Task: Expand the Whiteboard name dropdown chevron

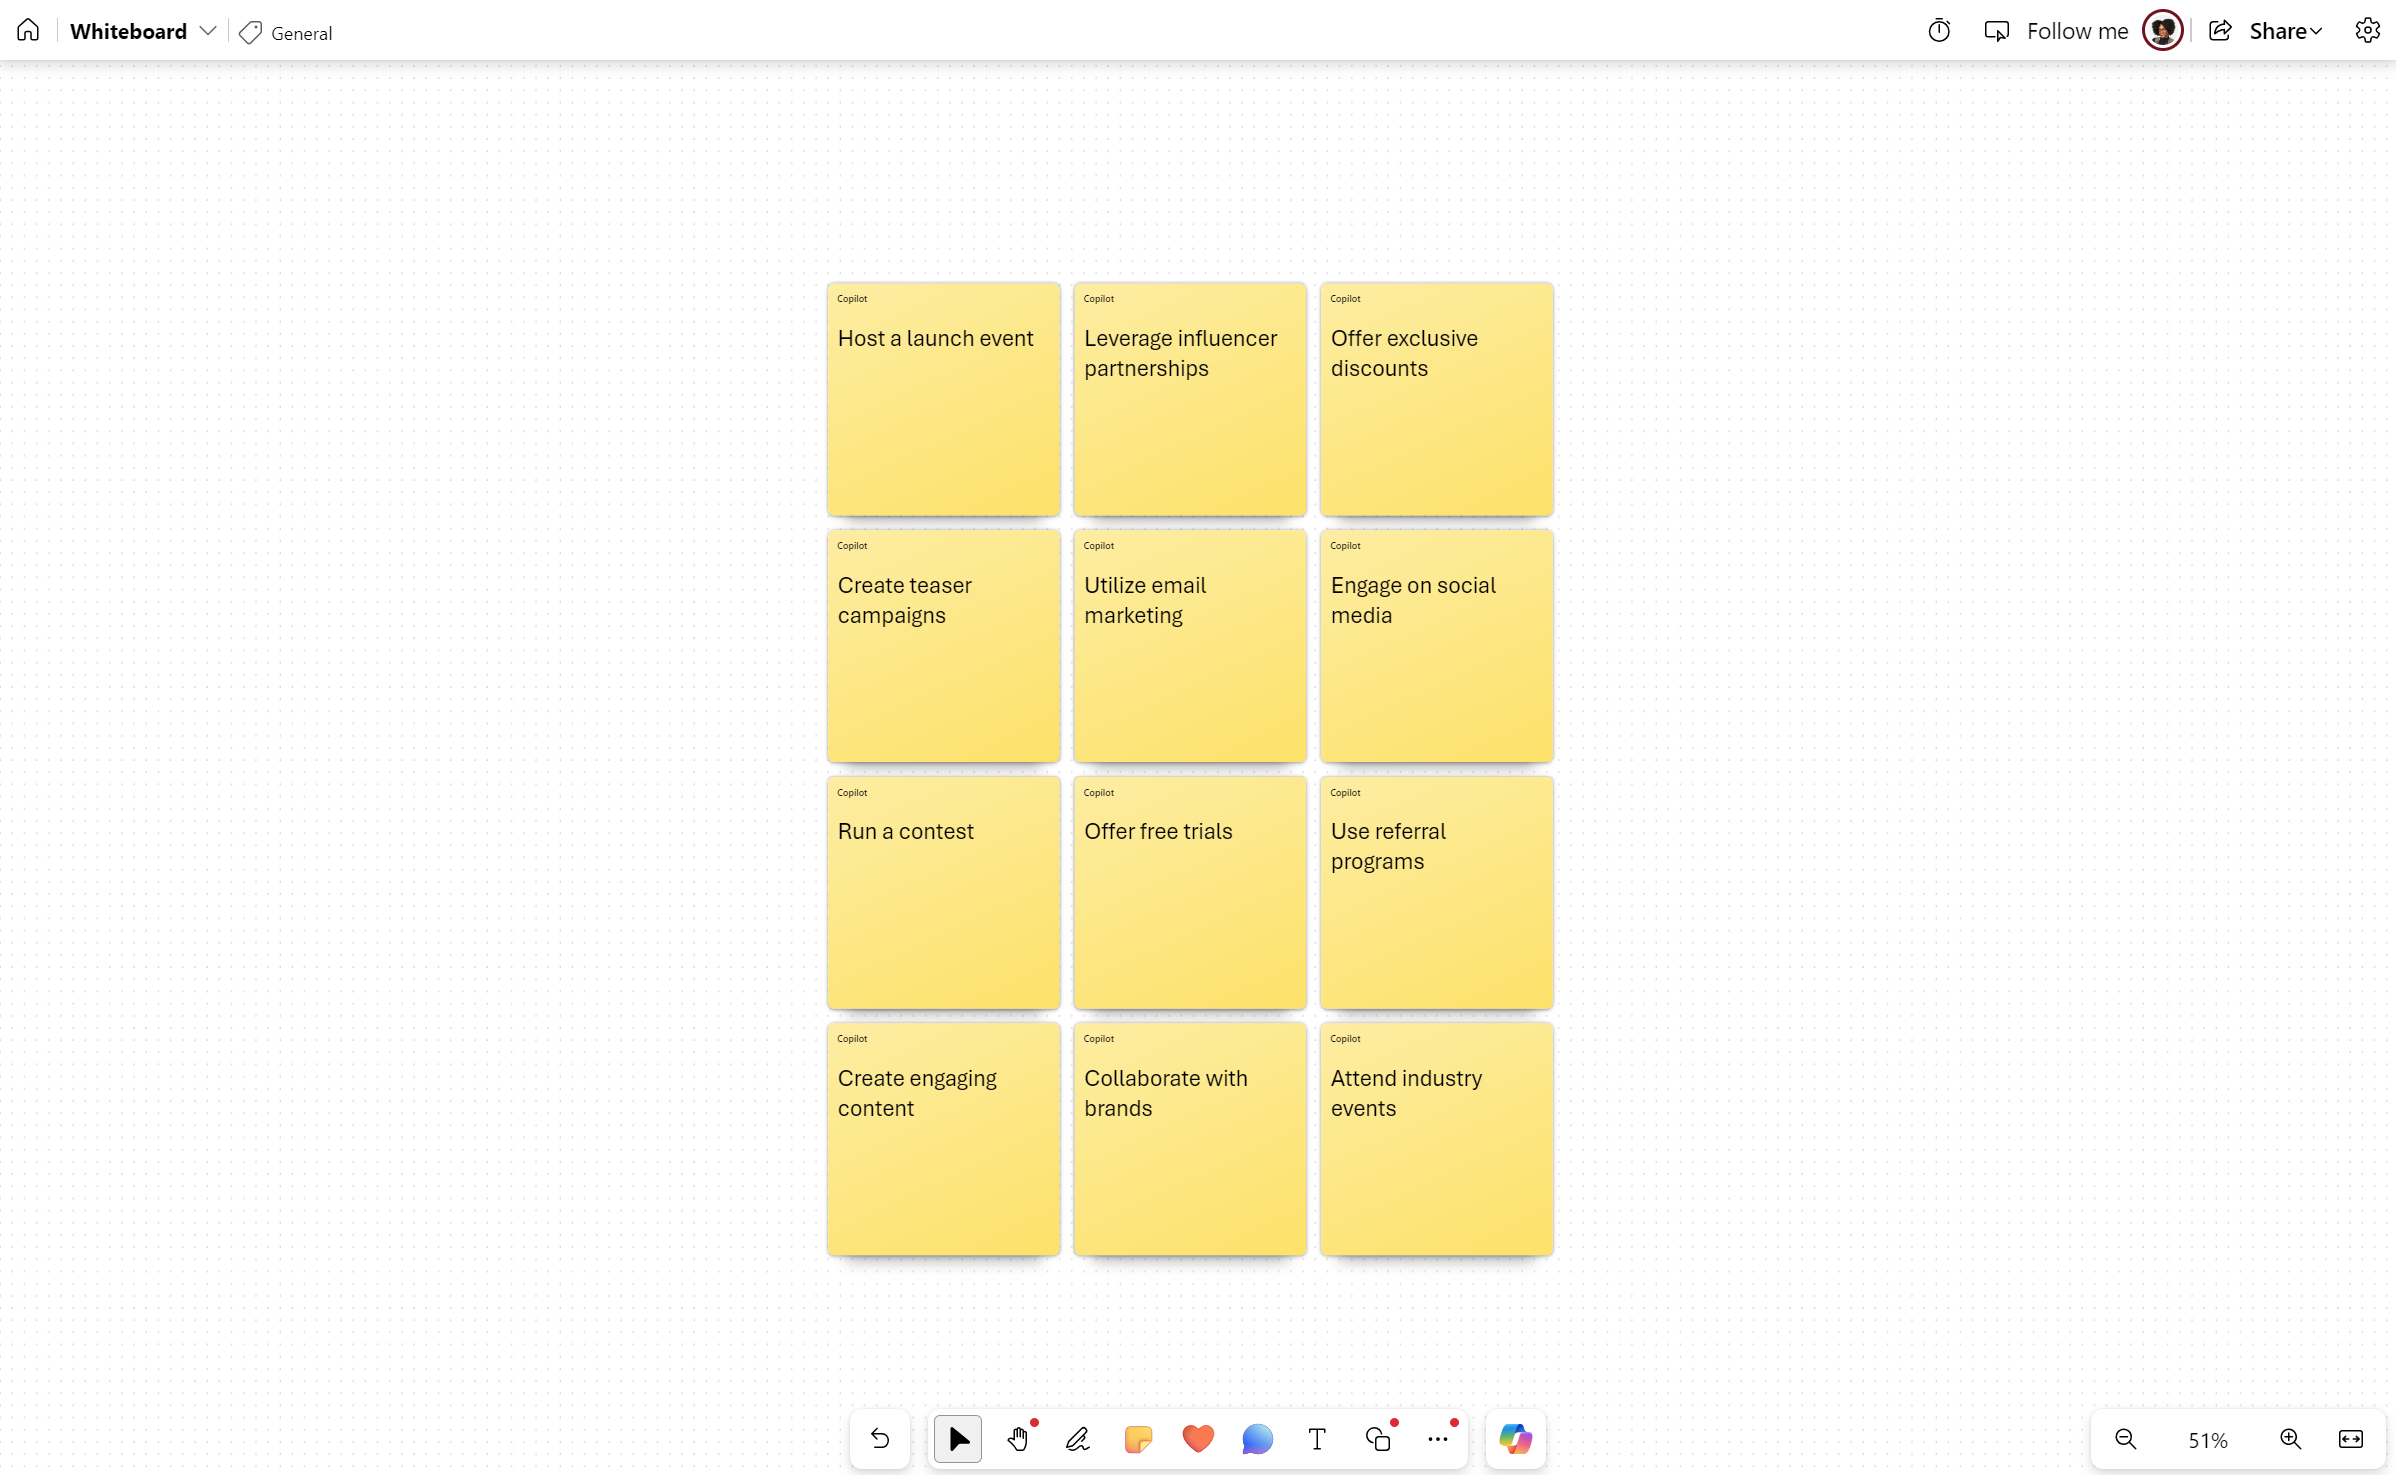Action: pos(208,31)
